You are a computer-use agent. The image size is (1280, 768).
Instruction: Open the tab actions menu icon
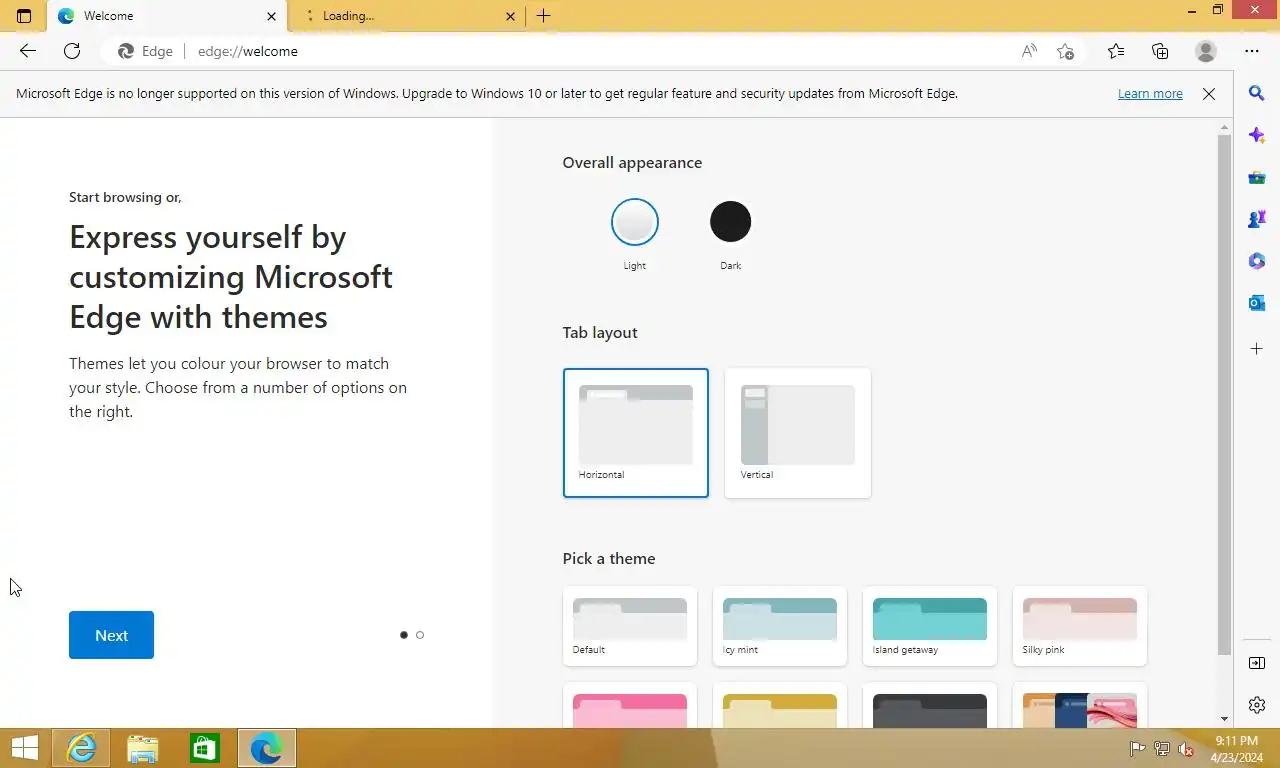24,16
